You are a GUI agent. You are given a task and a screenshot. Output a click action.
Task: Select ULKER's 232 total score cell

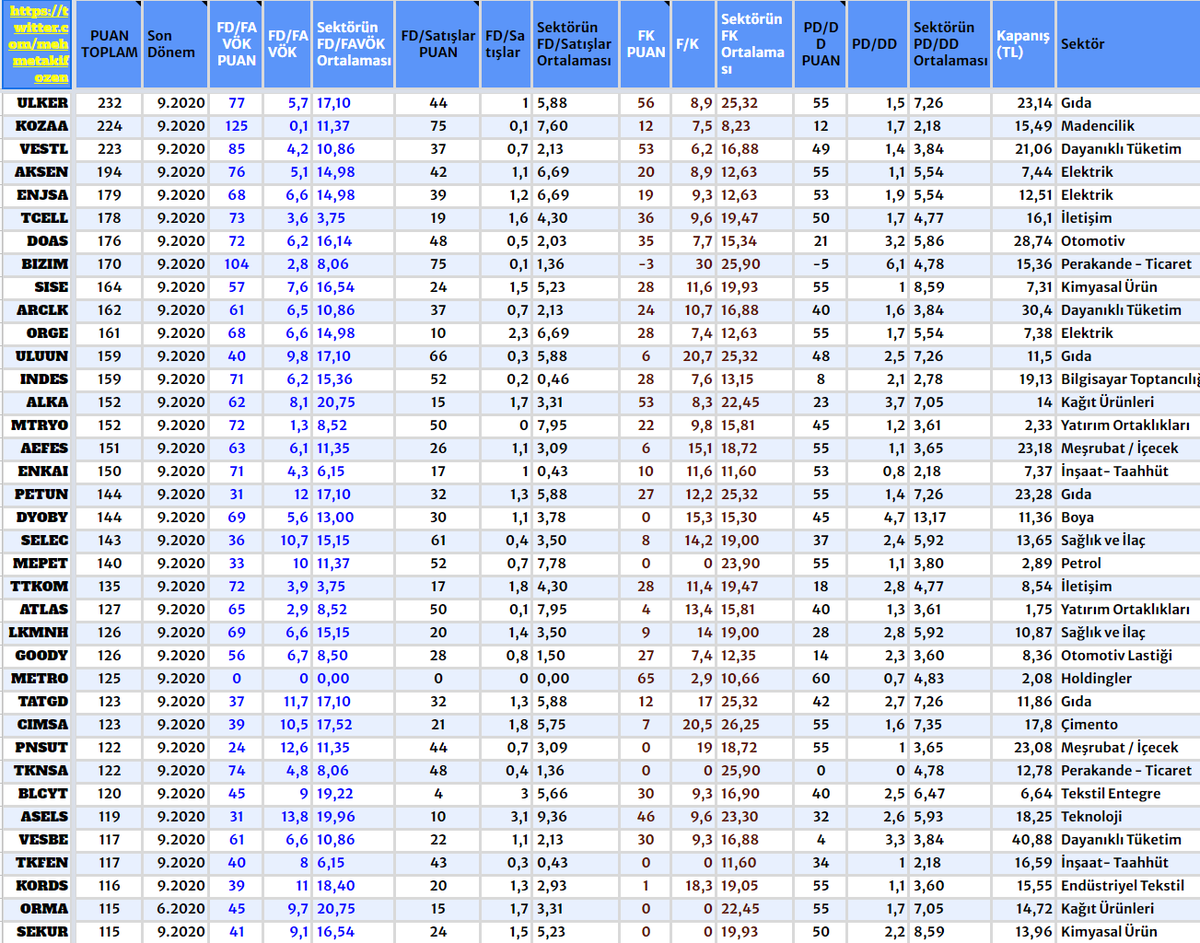pos(108,103)
